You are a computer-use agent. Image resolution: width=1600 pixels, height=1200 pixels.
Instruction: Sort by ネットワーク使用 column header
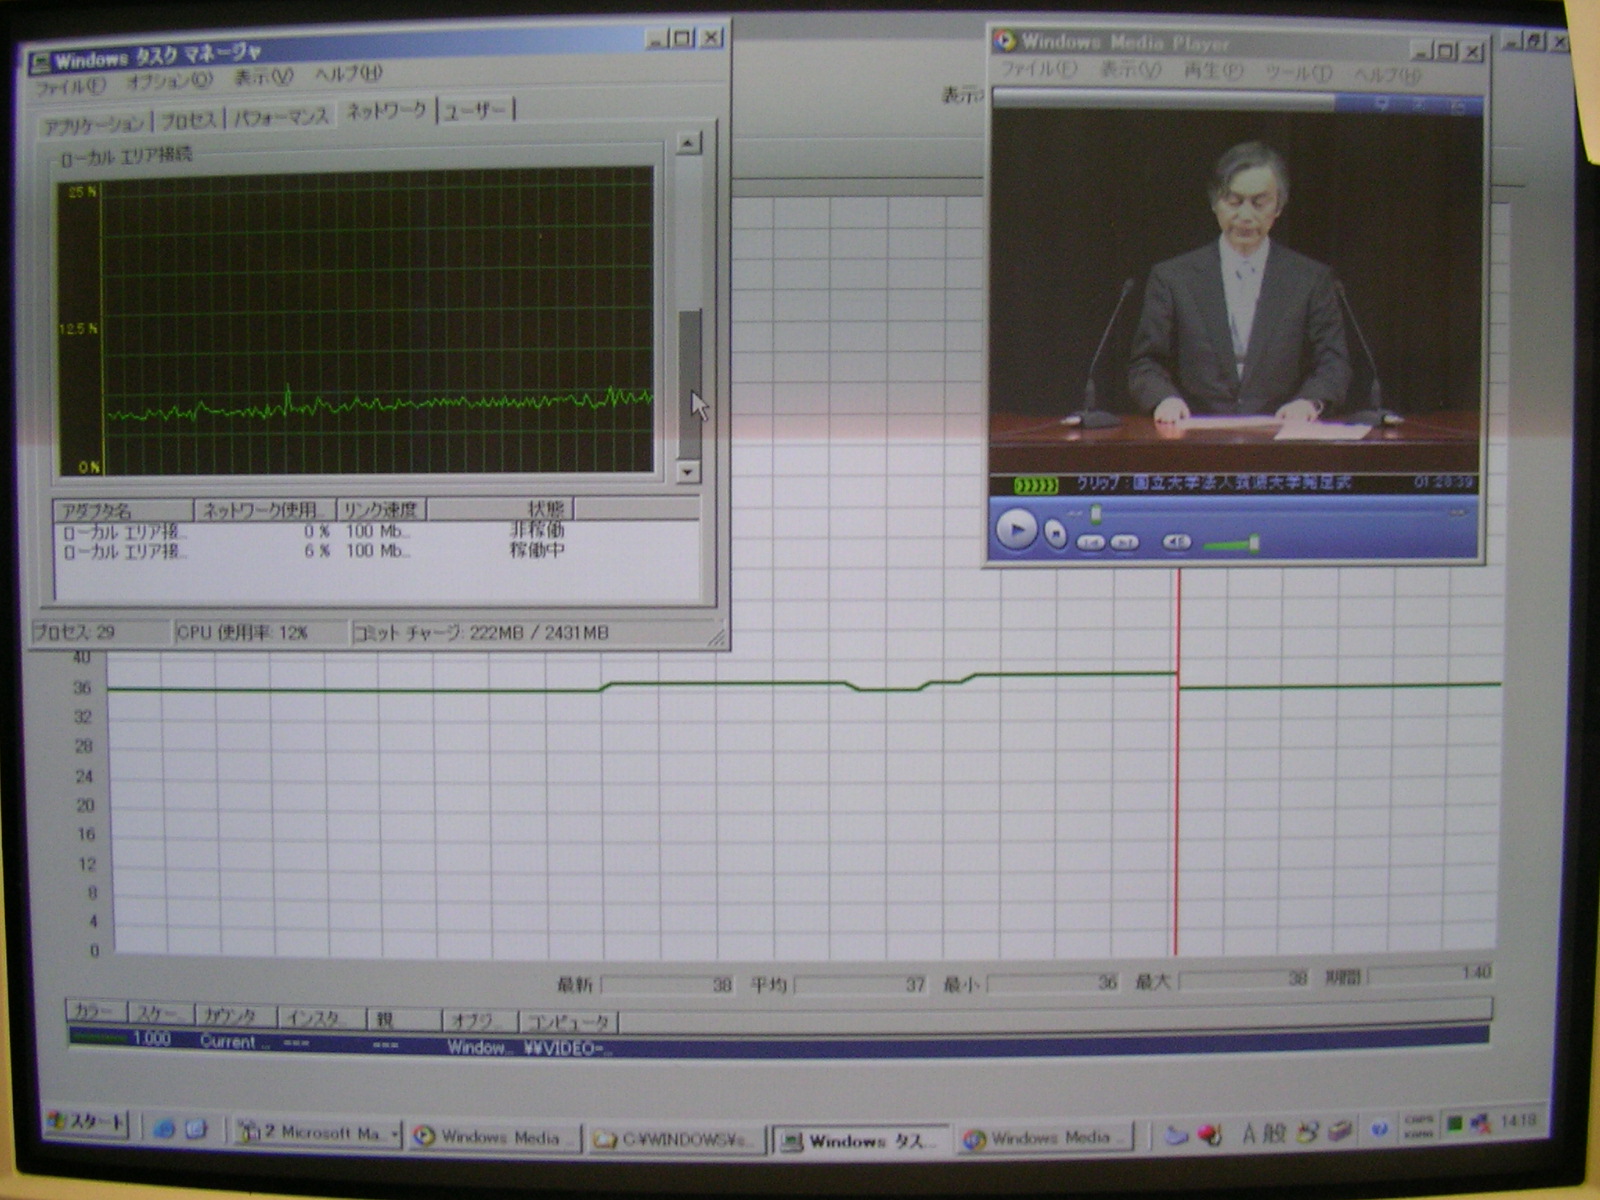click(x=264, y=510)
